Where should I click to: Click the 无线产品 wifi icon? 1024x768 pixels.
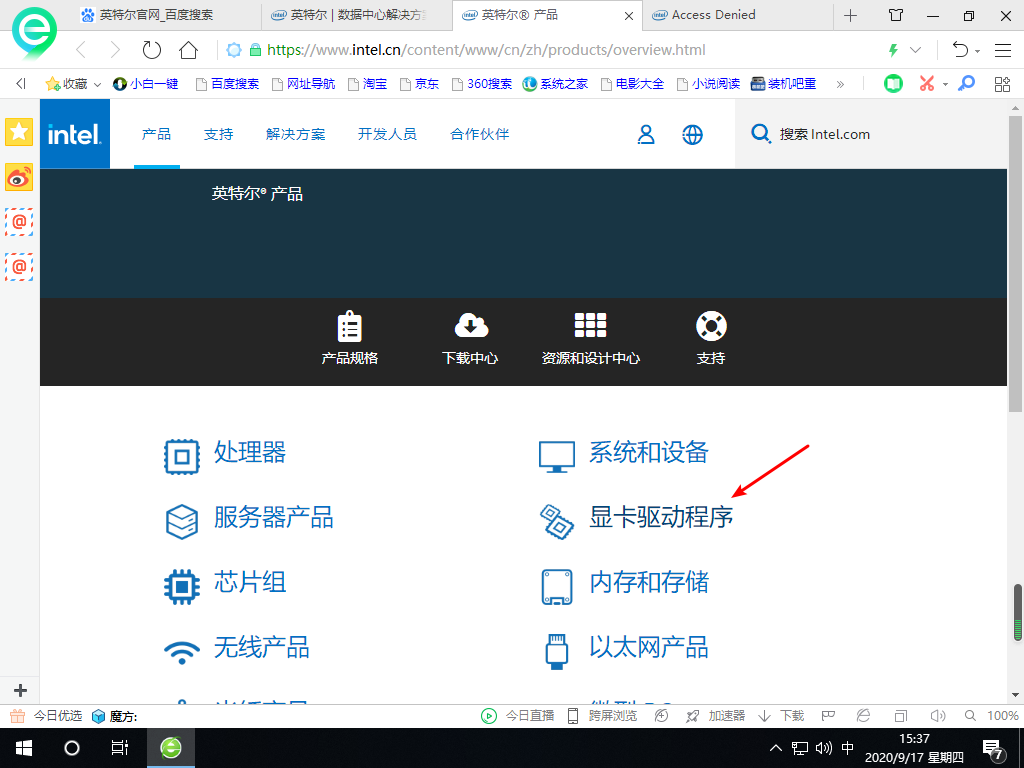click(x=182, y=651)
